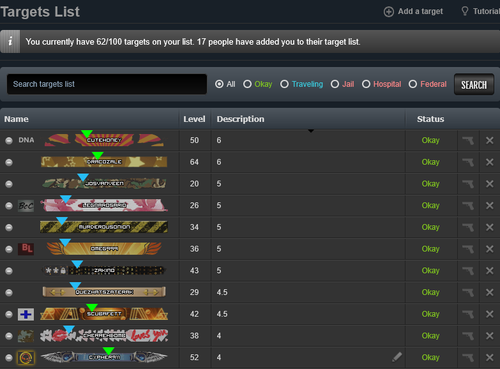This screenshot has width=500, height=369.
Task: Click the gun icon in the level 64 row
Action: (x=468, y=162)
